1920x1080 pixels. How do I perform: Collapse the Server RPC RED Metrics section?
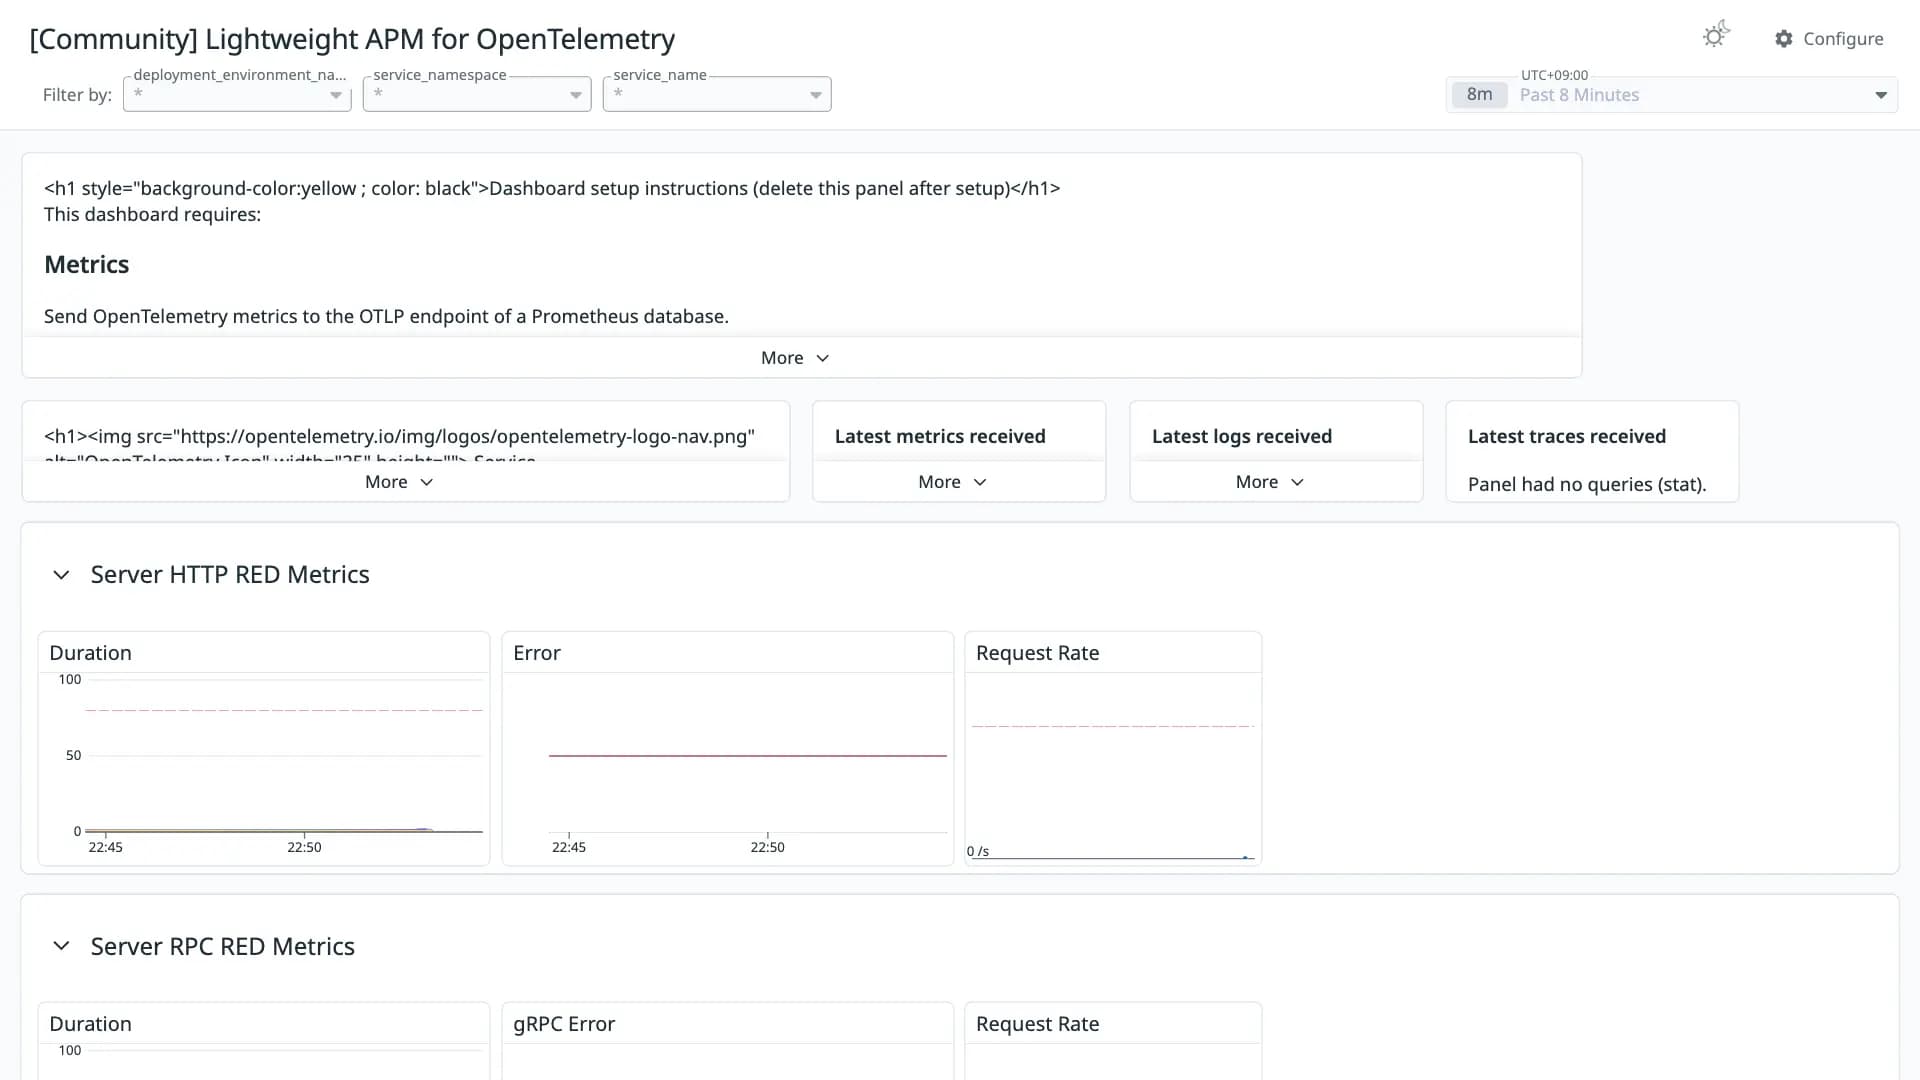coord(61,946)
